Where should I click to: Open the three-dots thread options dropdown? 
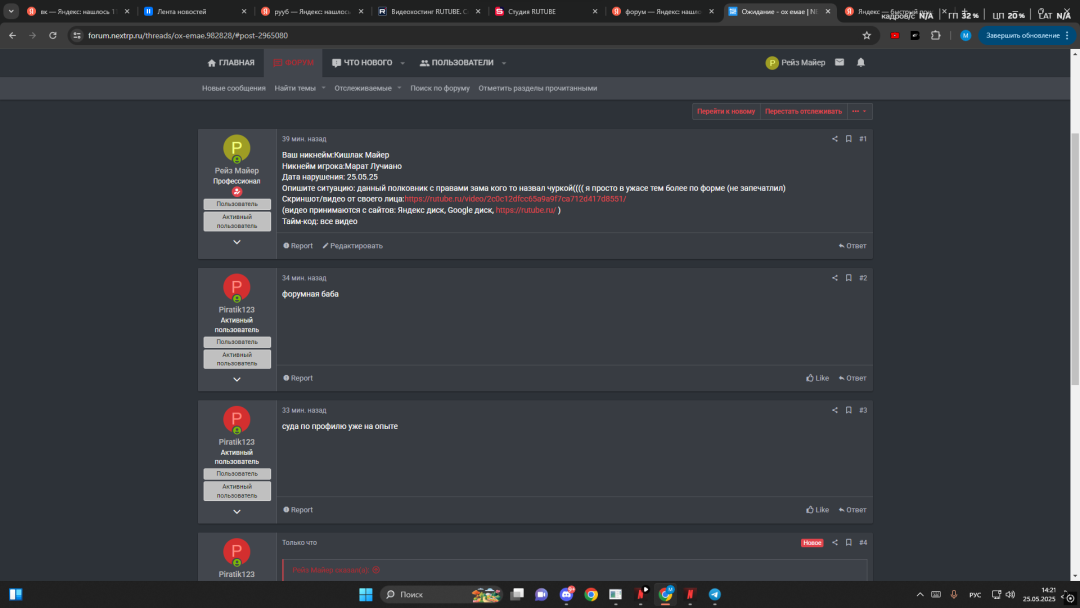[859, 111]
